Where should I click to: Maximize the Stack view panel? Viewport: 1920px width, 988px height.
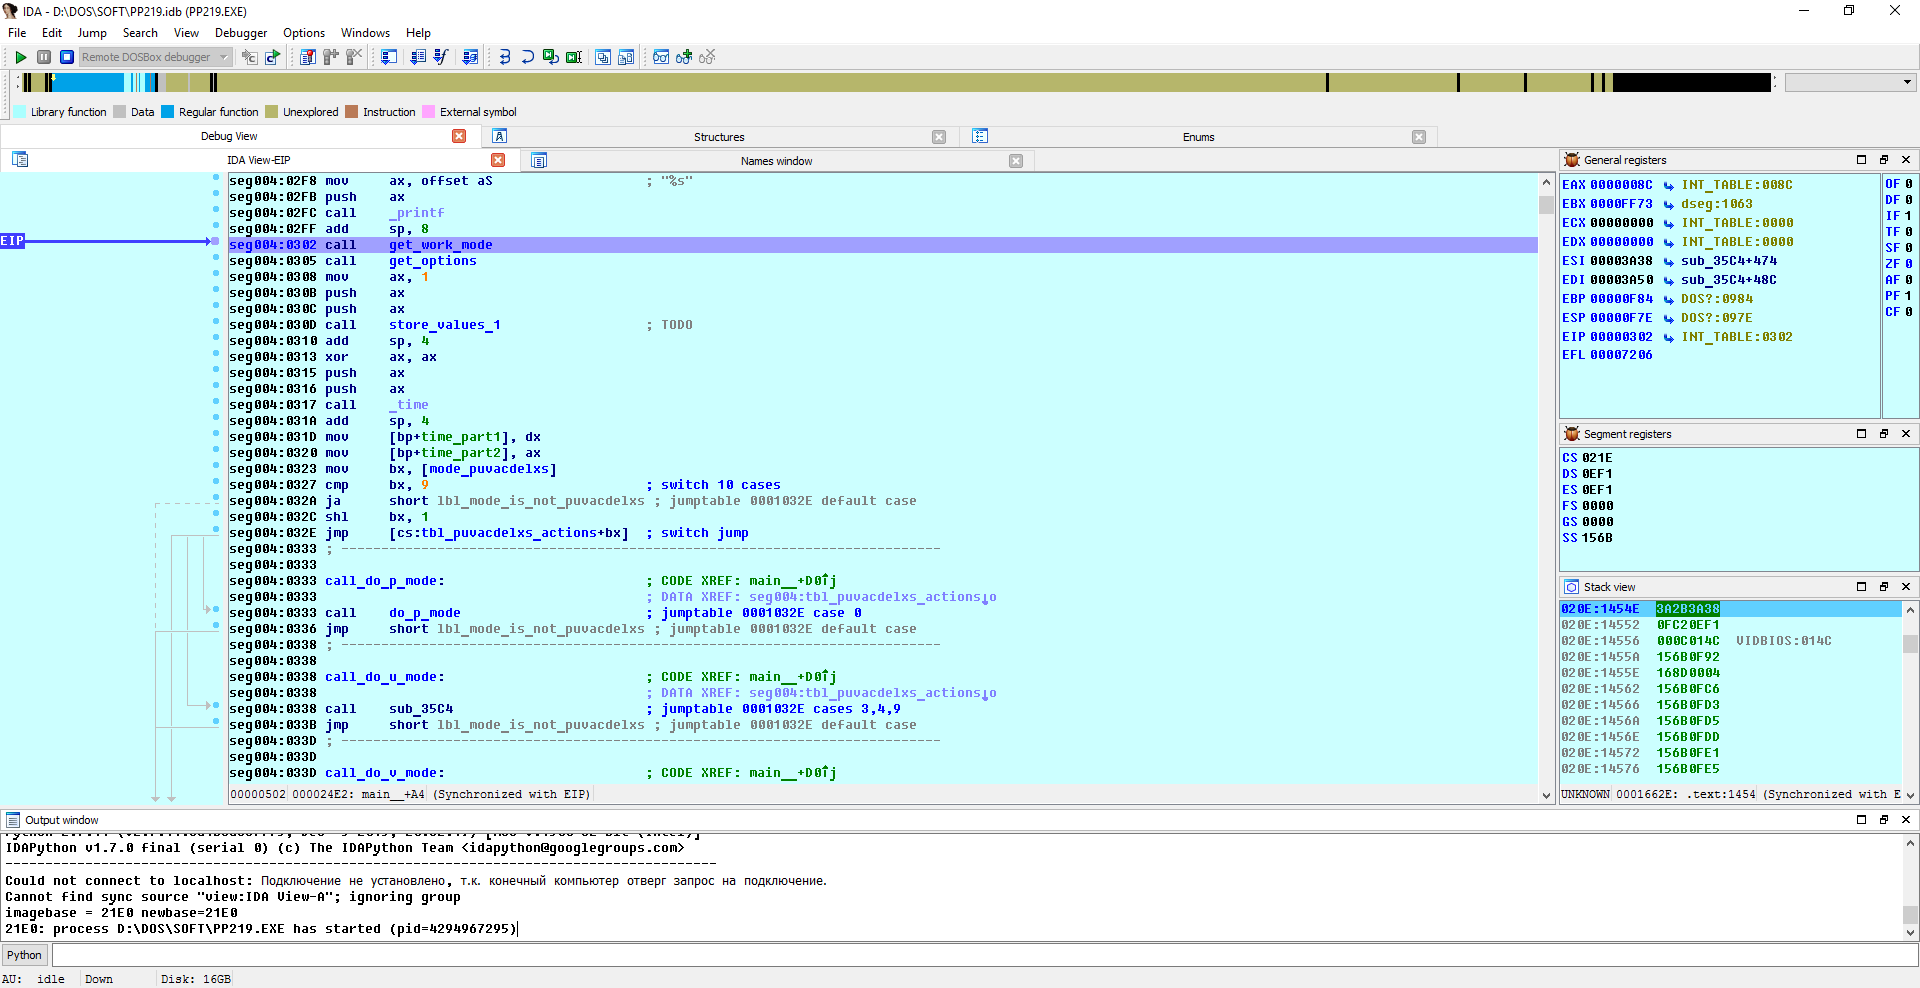[1861, 587]
